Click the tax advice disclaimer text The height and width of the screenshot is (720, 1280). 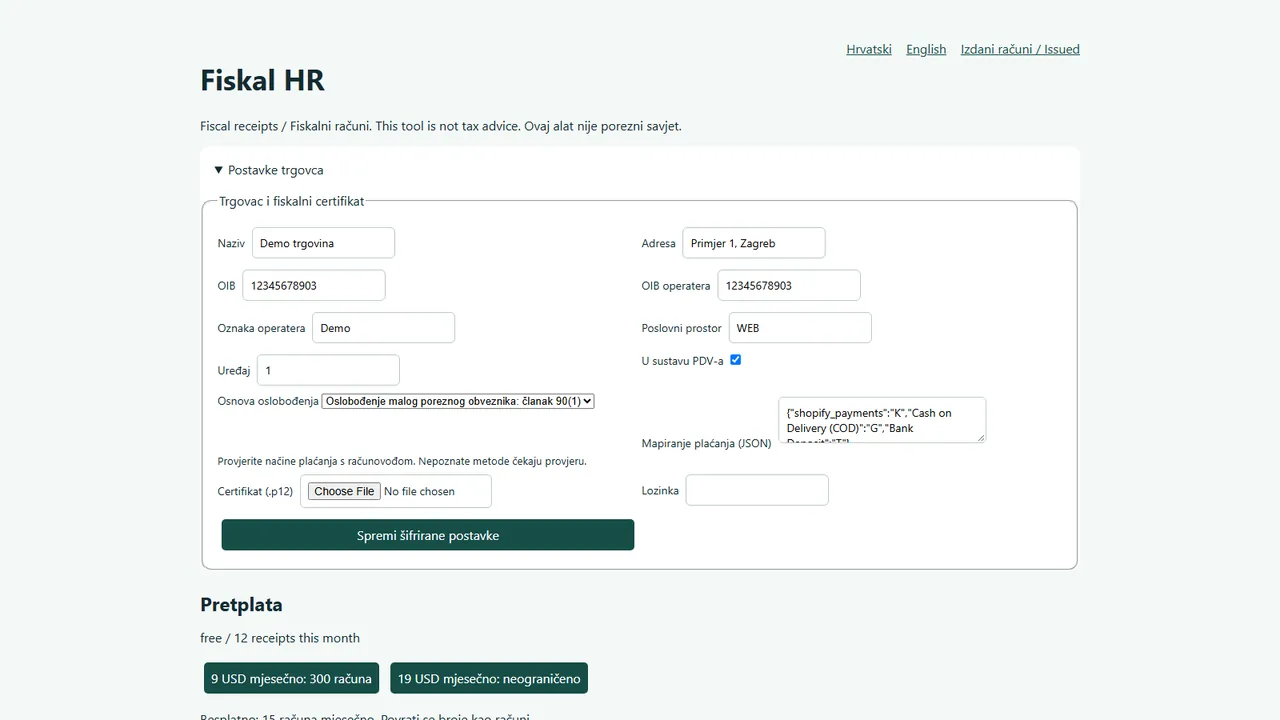pos(441,126)
